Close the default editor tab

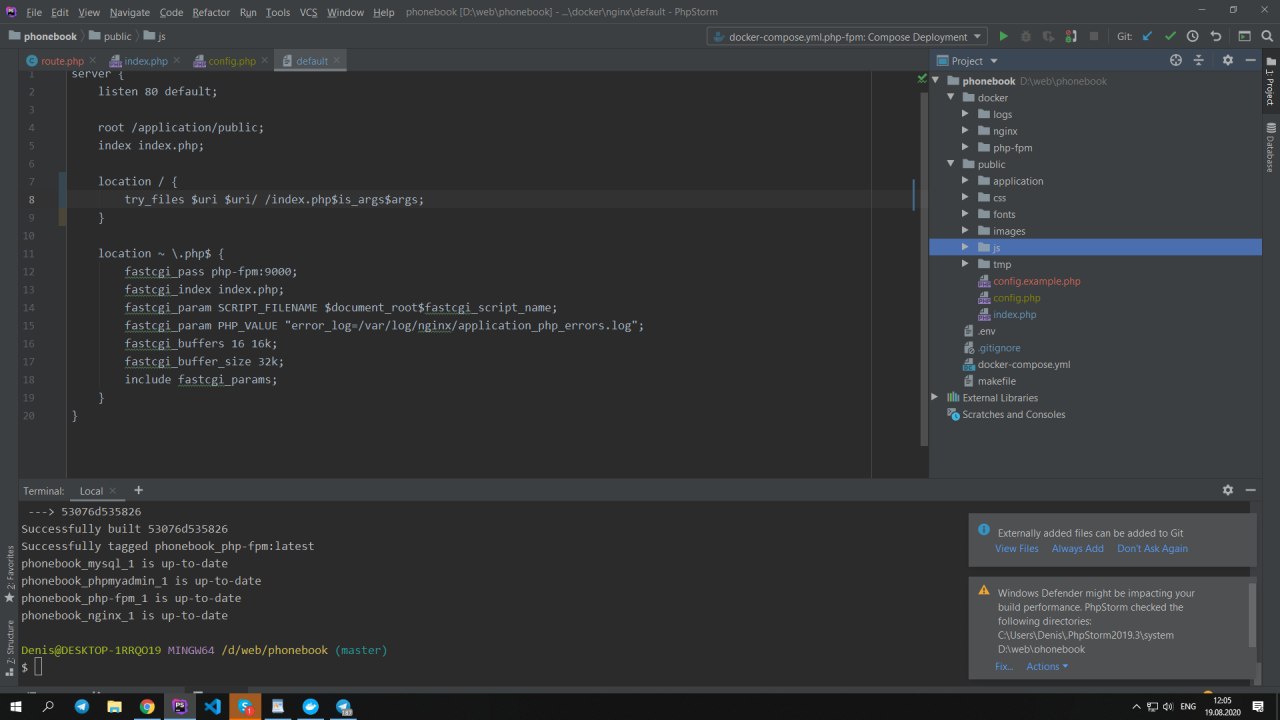pos(337,60)
